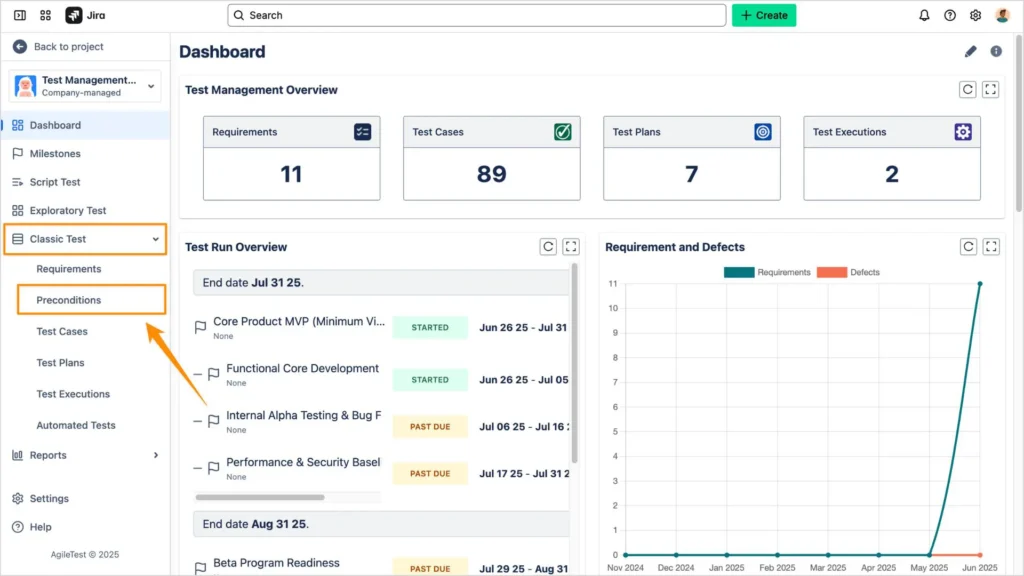The image size is (1024, 576).
Task: Click Back to project link
Action: tap(68, 47)
